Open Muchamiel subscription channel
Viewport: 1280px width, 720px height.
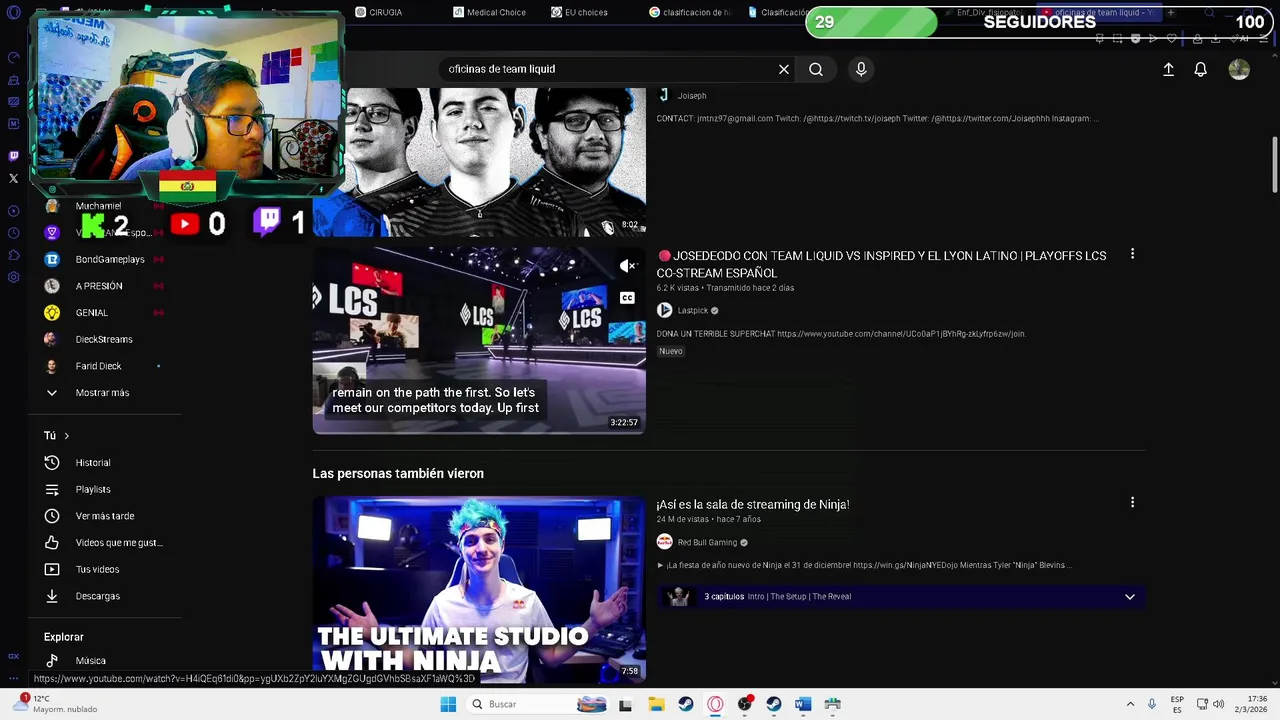(x=98, y=206)
